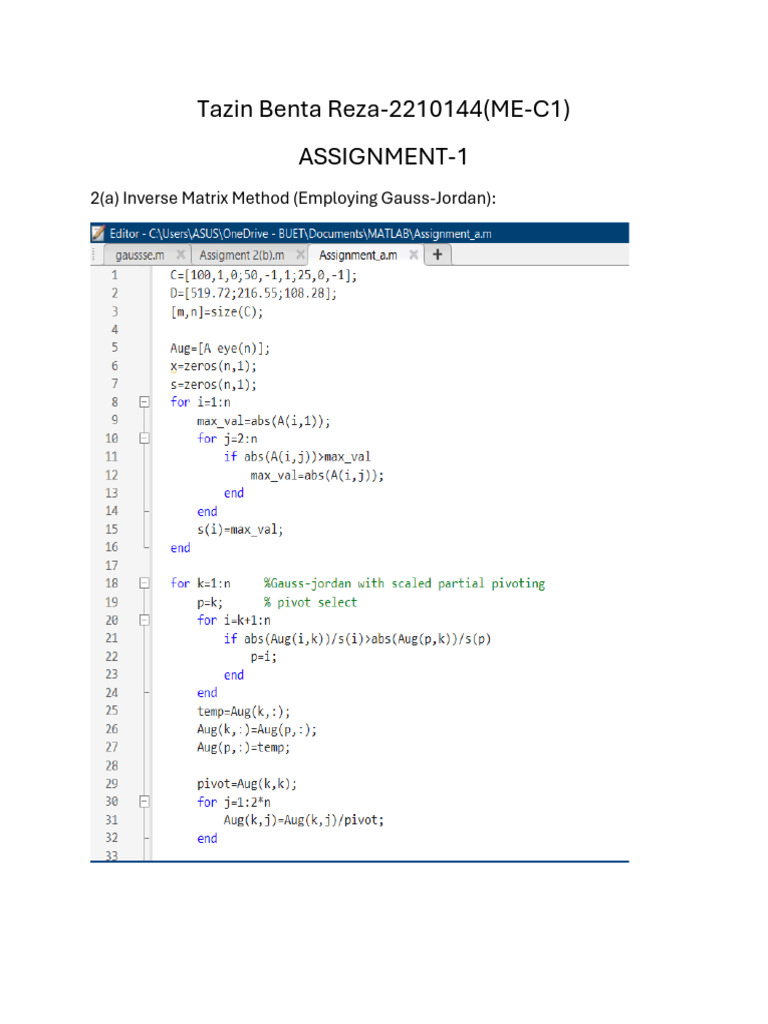Collapse the for j=1:2*n loop at line 30
This screenshot has width=768, height=1024.
(144, 802)
